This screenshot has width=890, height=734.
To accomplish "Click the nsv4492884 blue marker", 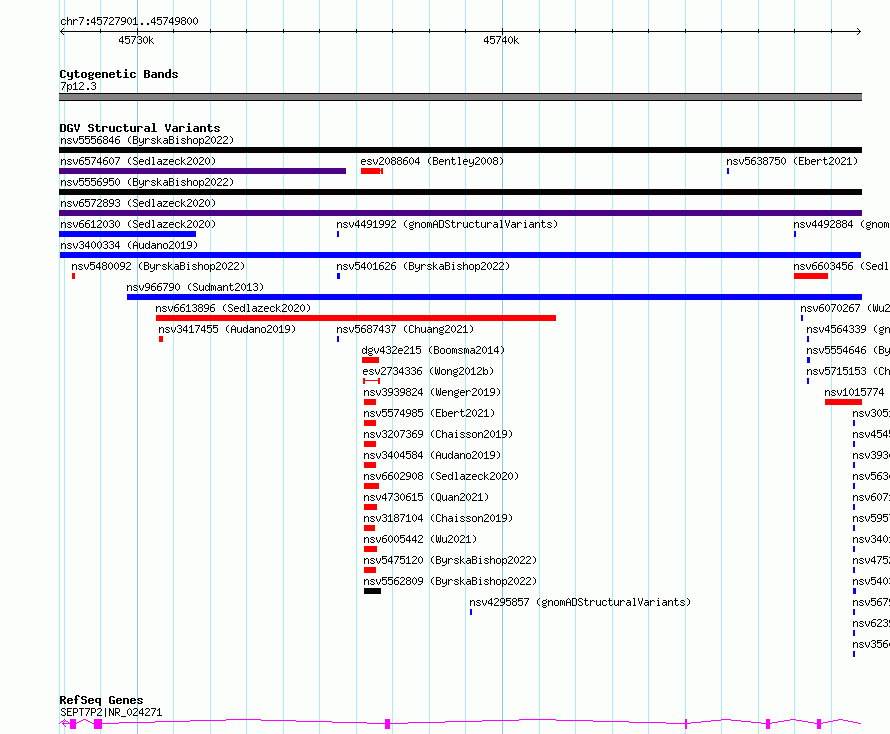I will pyautogui.click(x=795, y=234).
